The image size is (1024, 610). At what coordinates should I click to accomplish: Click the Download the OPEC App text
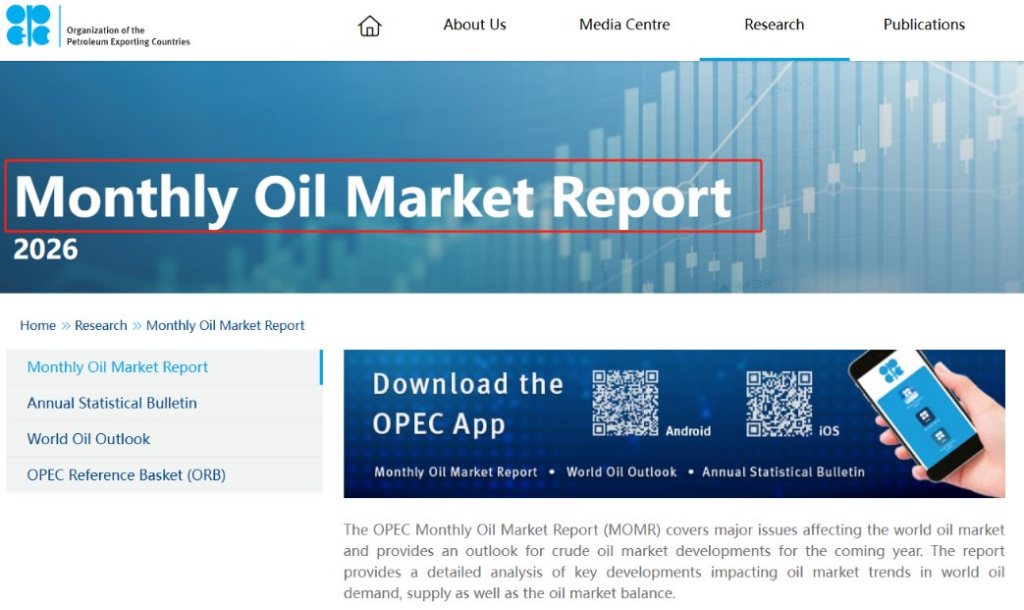click(468, 404)
